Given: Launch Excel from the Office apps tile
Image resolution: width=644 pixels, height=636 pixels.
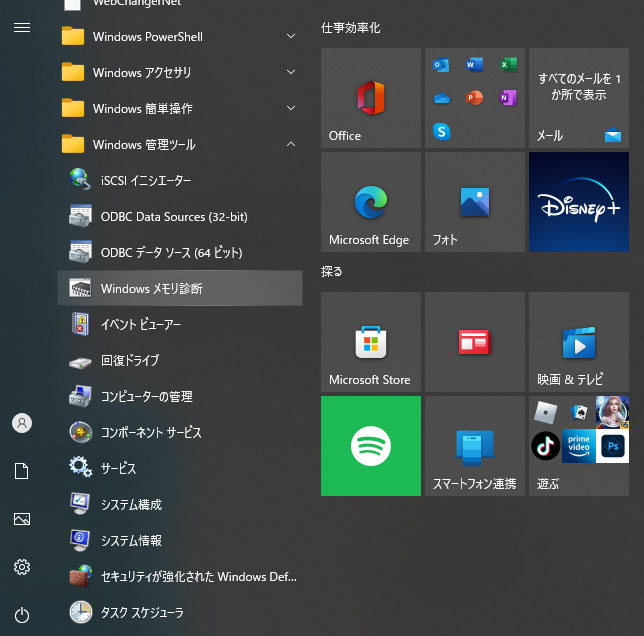Looking at the screenshot, I should [508, 65].
